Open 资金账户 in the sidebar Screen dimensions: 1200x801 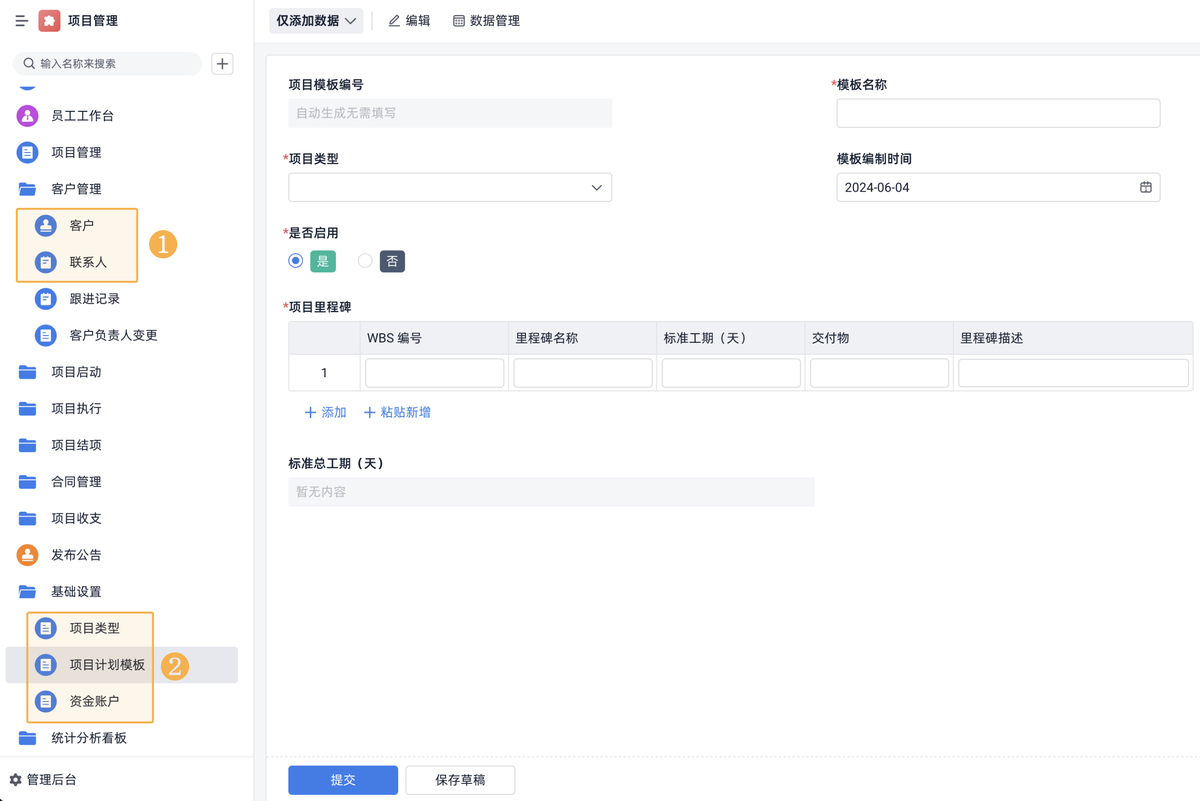(94, 702)
